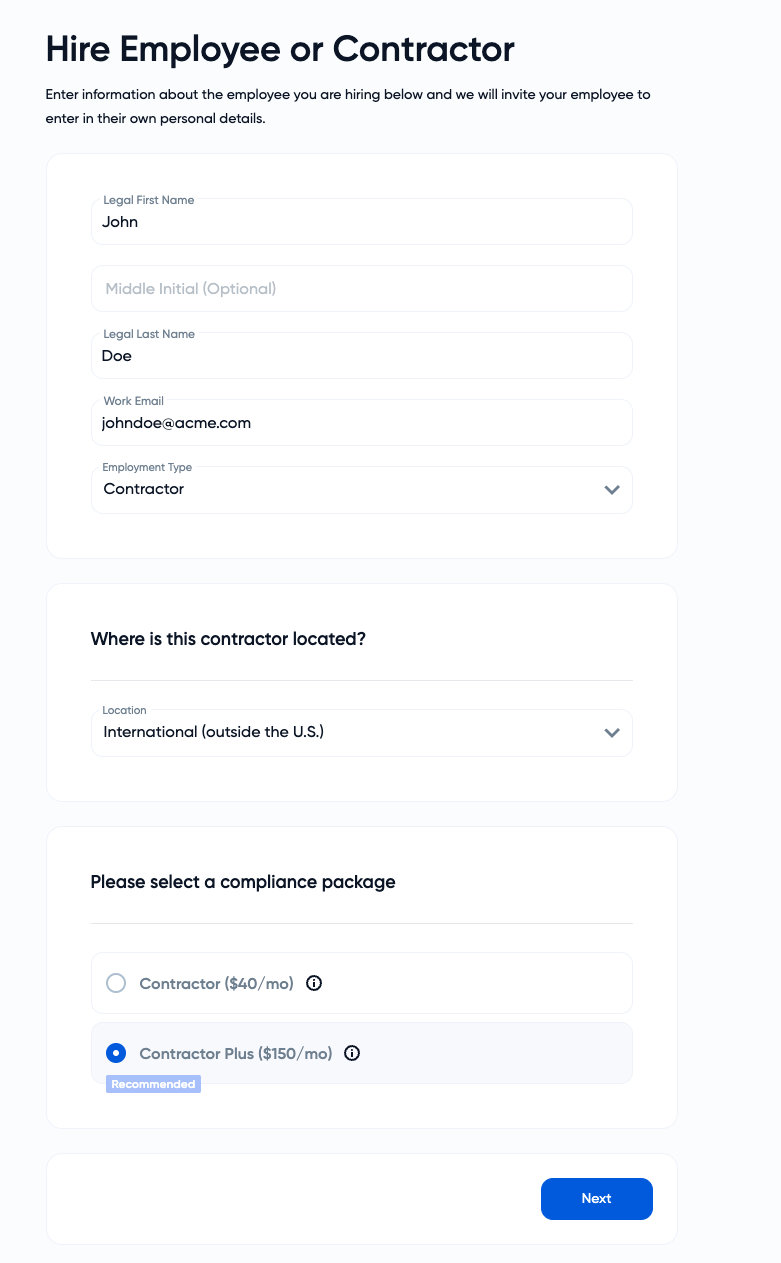Click the Work Email input field

pyautogui.click(x=360, y=423)
